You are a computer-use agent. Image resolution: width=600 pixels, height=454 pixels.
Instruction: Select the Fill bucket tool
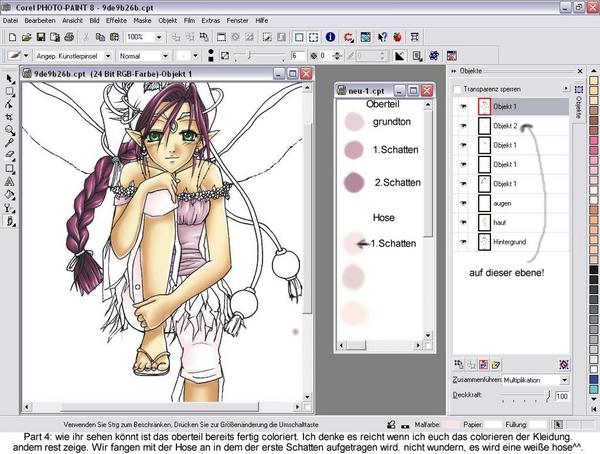coord(10,194)
